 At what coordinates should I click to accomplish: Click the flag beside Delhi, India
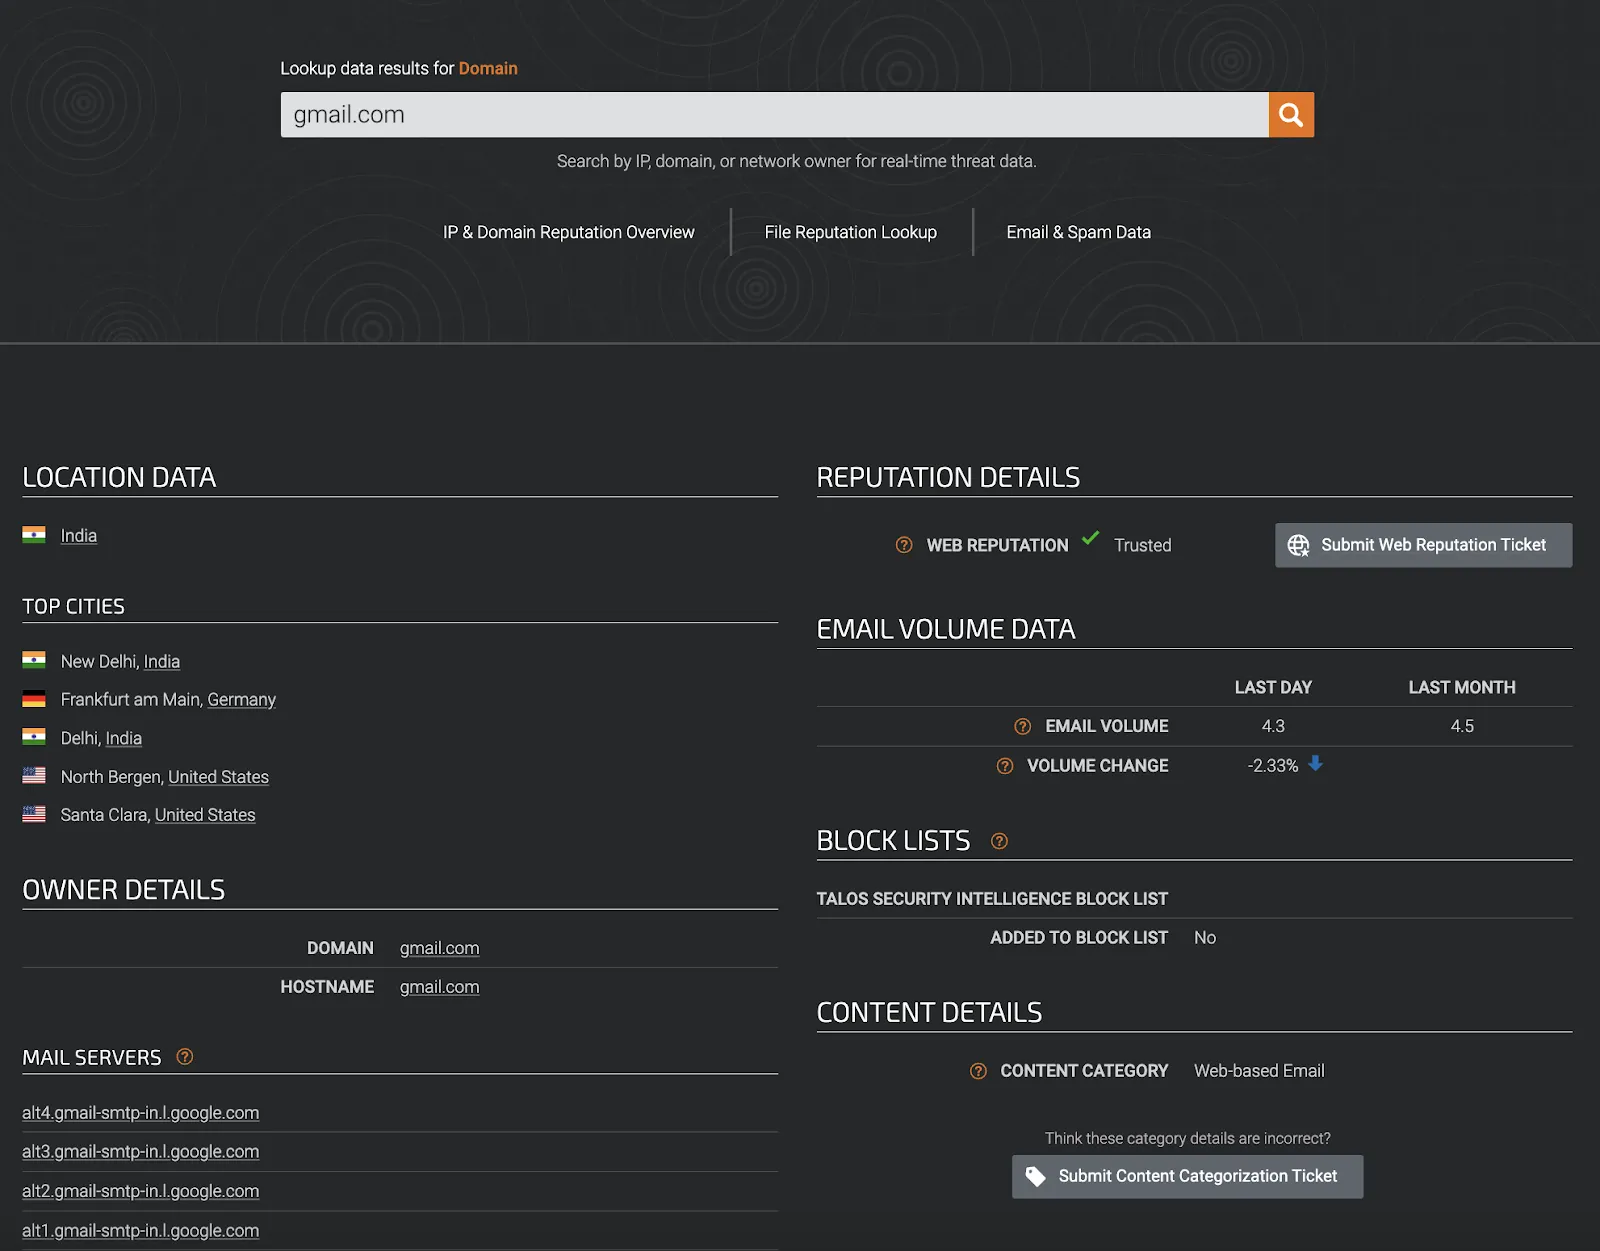(34, 737)
